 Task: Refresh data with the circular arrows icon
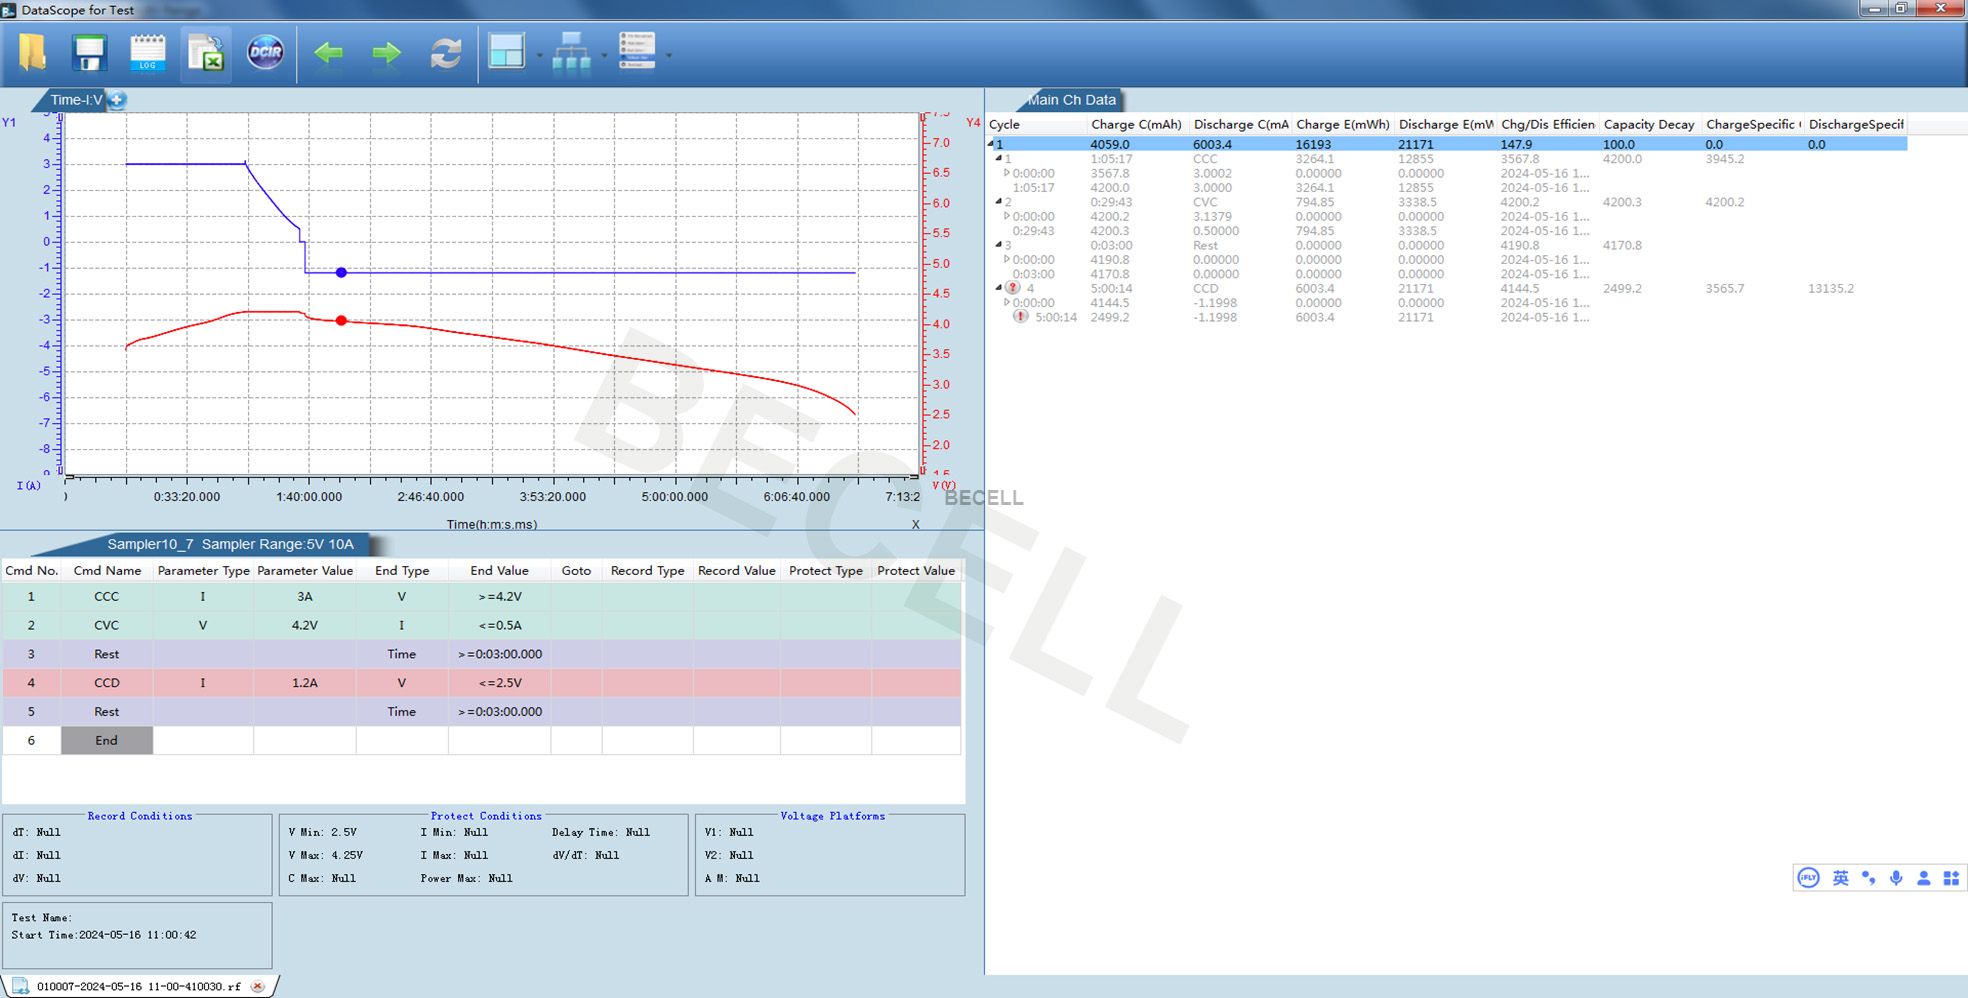click(x=446, y=53)
